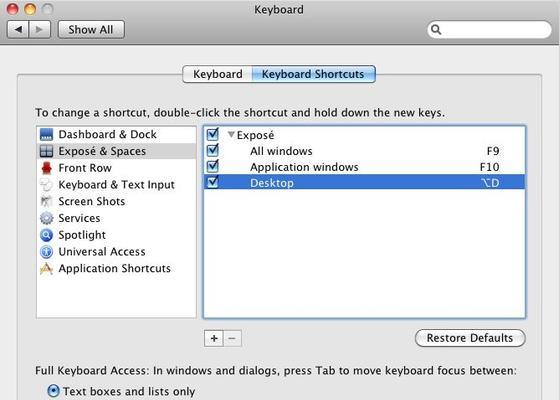Select the Services gear icon
This screenshot has height=400, width=559.
[46, 218]
